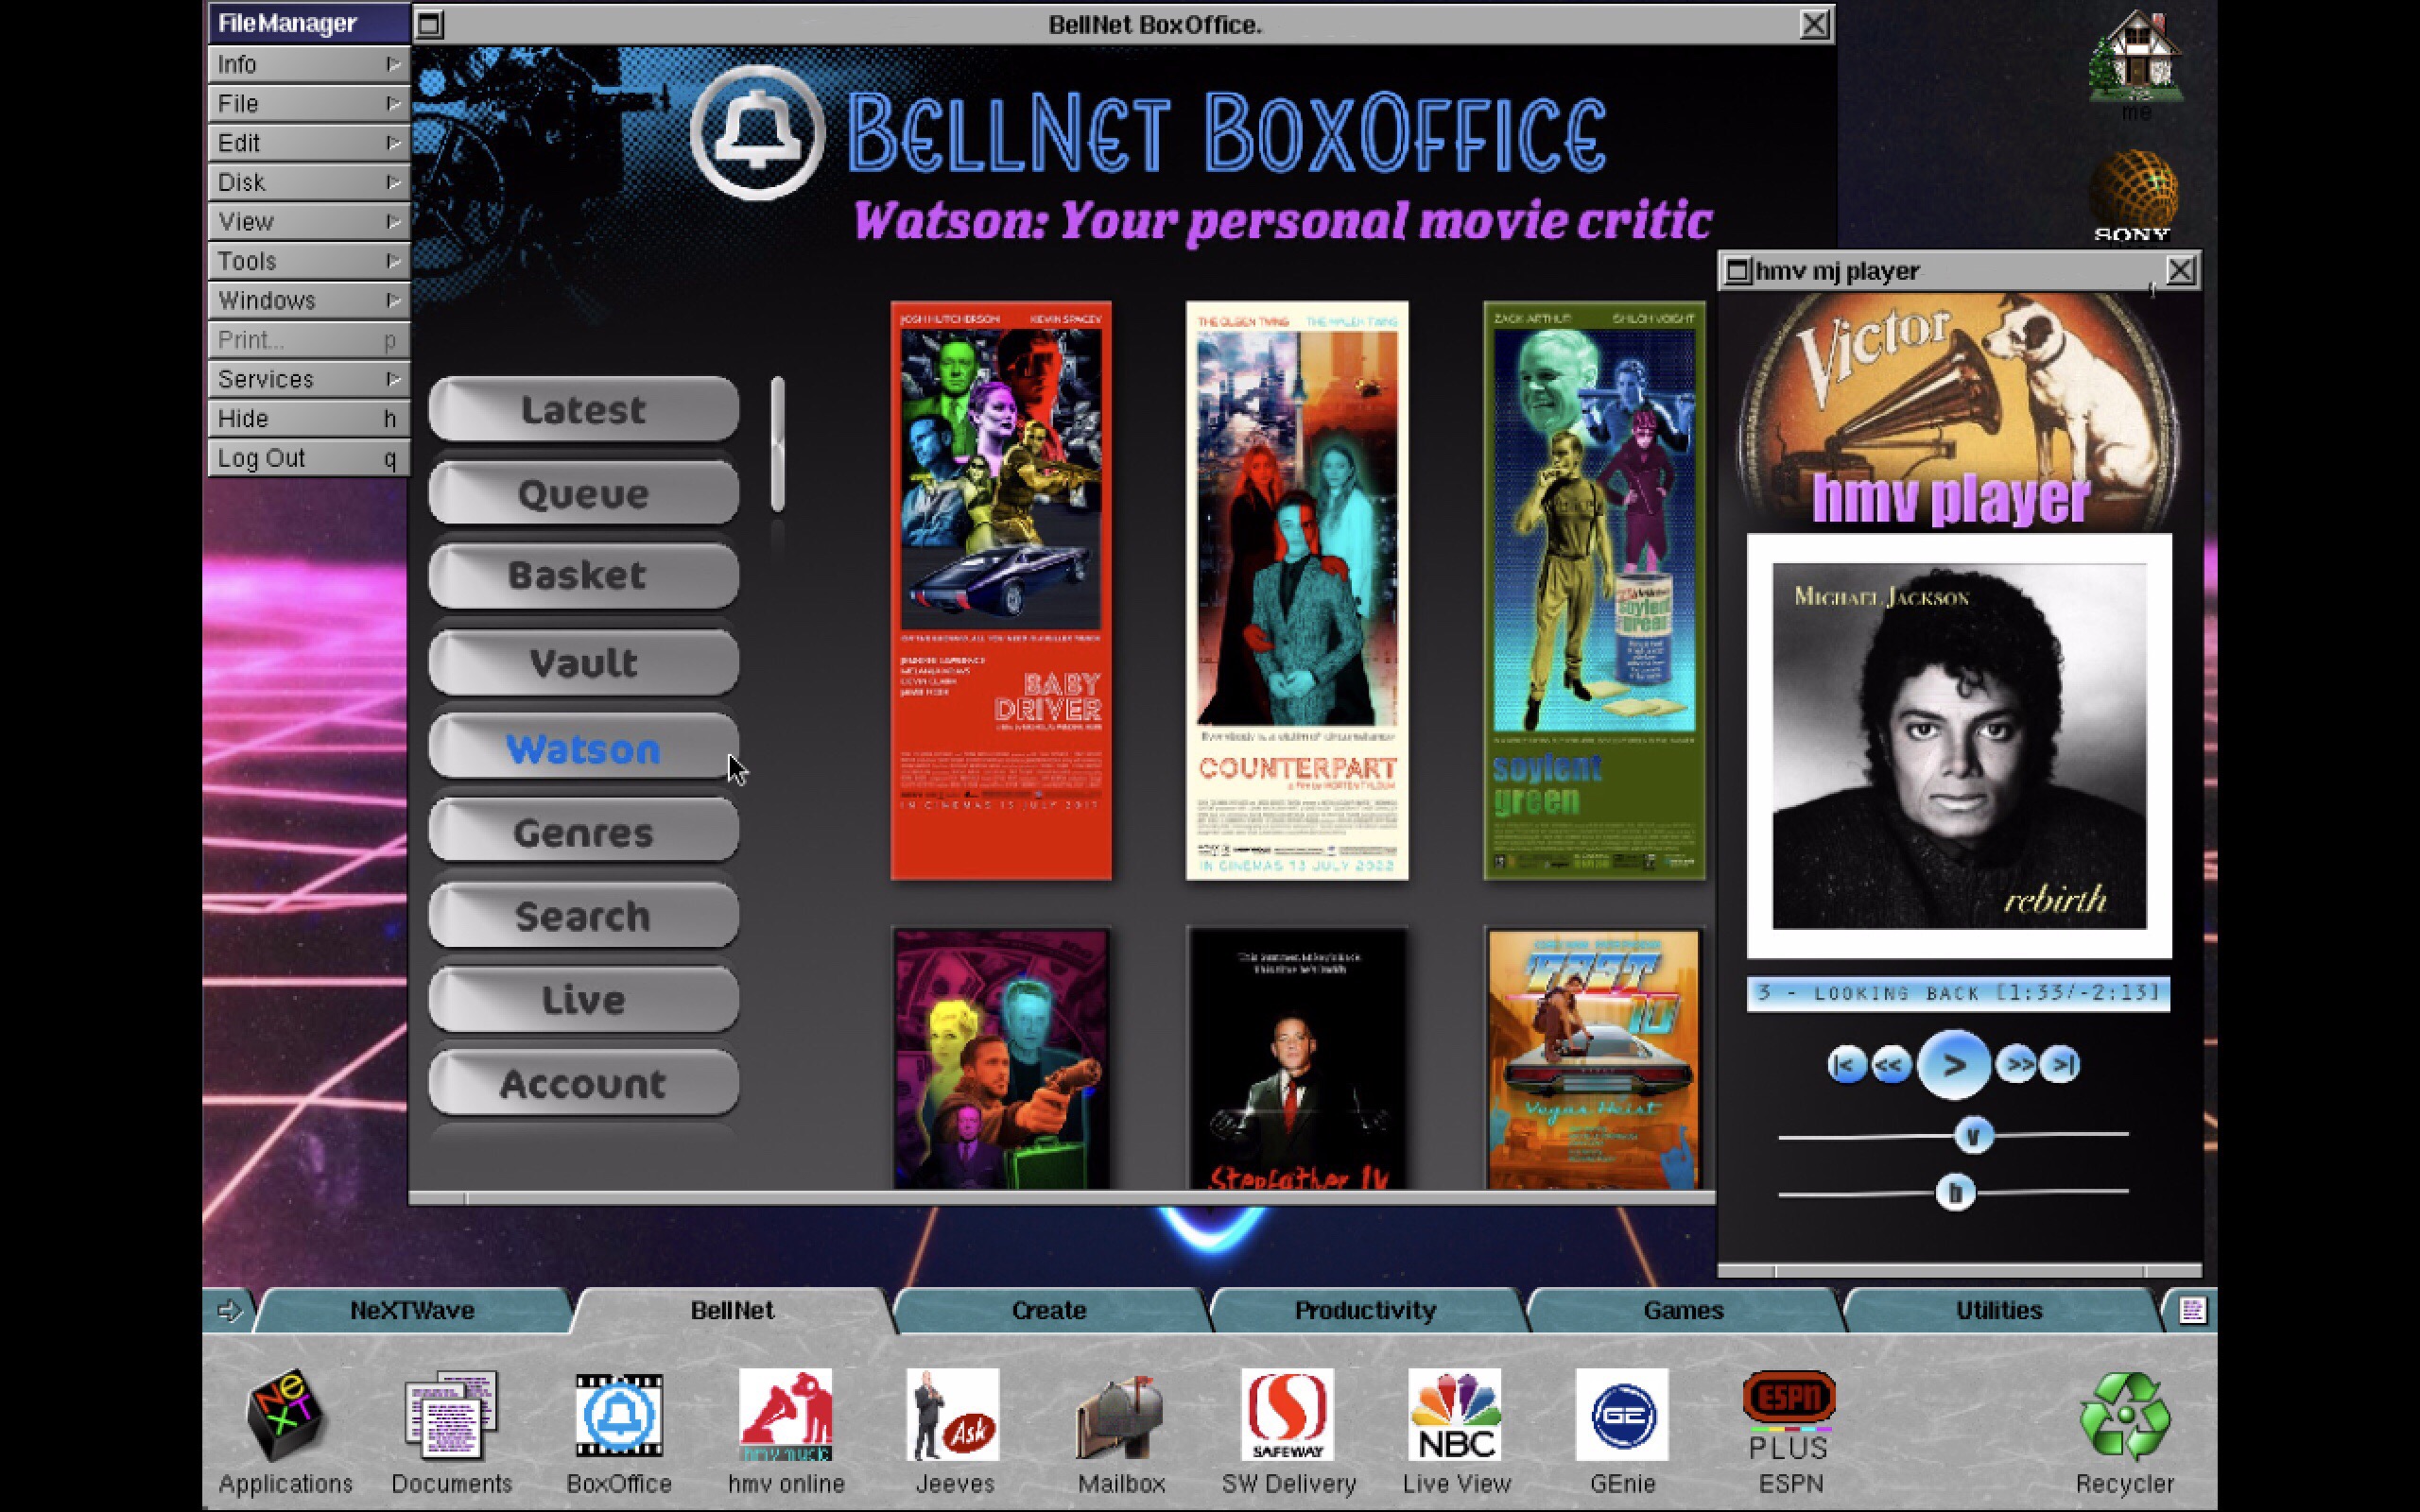Expand the Disk submenu
The width and height of the screenshot is (2420, 1512).
click(x=308, y=182)
